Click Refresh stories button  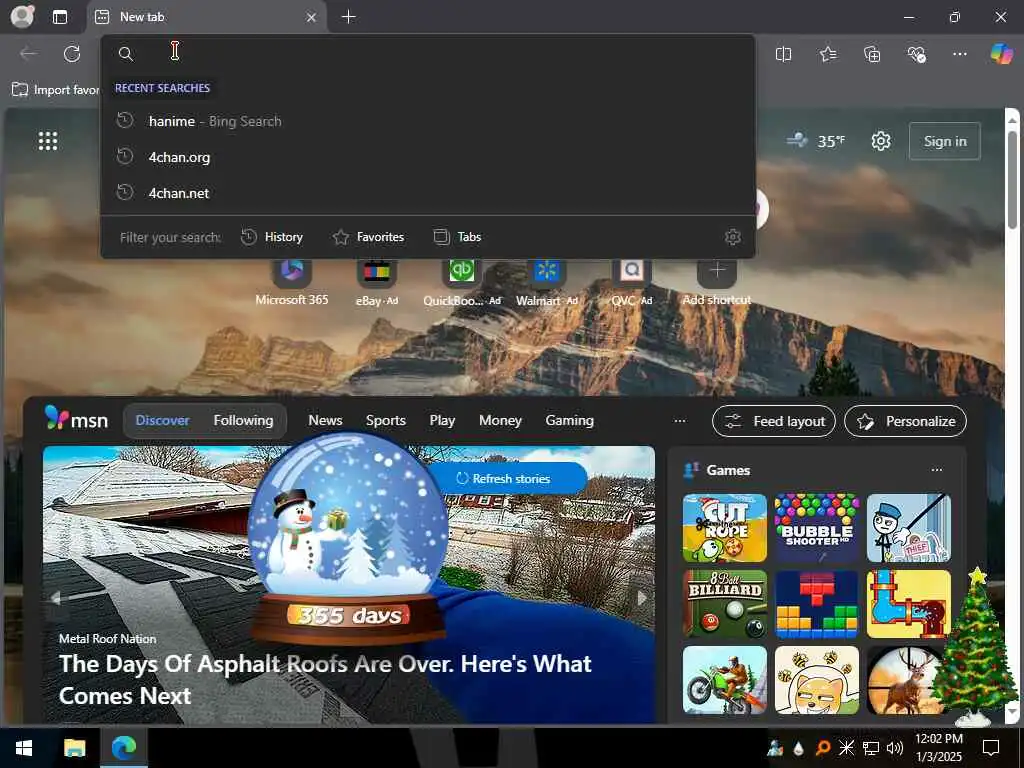pyautogui.click(x=503, y=479)
